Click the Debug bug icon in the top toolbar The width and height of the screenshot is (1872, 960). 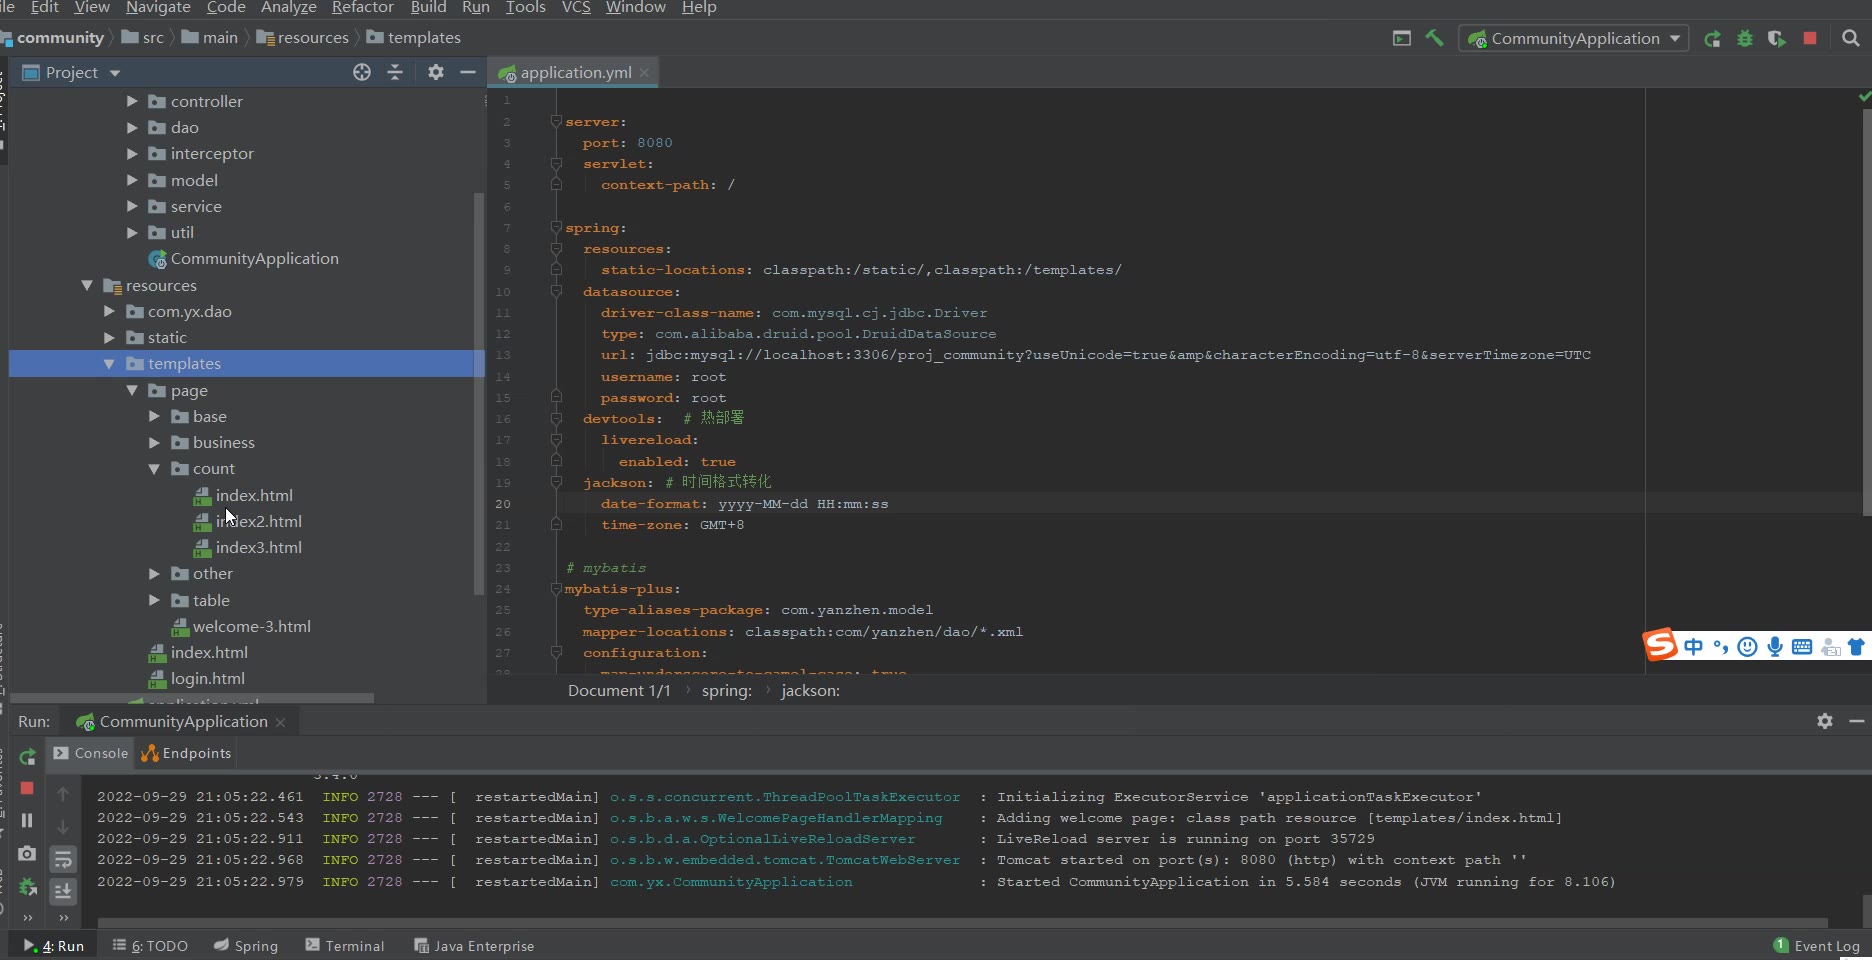click(x=1745, y=38)
